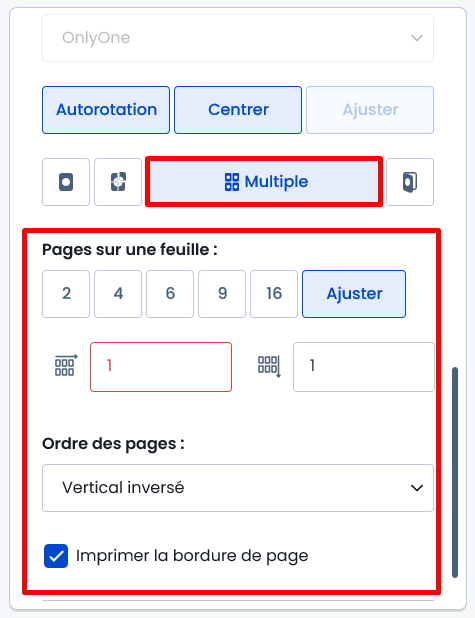Click the columns count grid icon

pos(66,365)
